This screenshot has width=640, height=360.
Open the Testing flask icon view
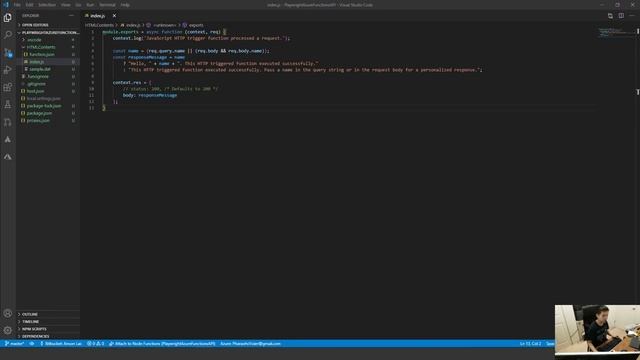coord(8,105)
